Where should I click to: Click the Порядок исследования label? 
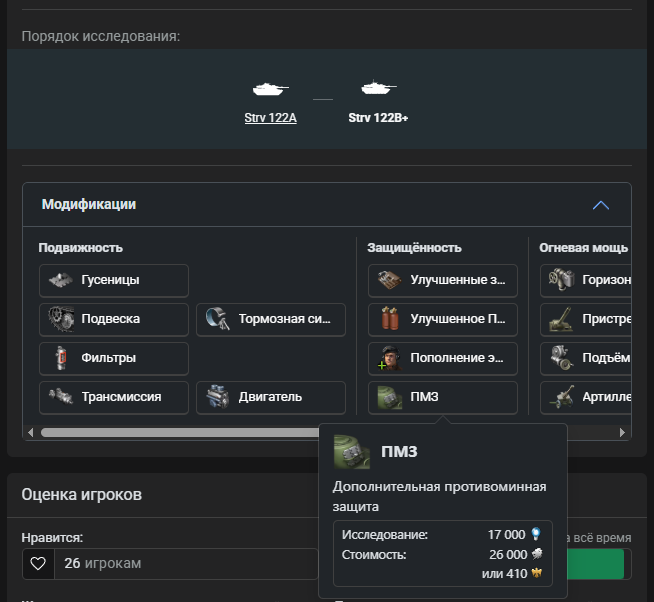click(101, 36)
